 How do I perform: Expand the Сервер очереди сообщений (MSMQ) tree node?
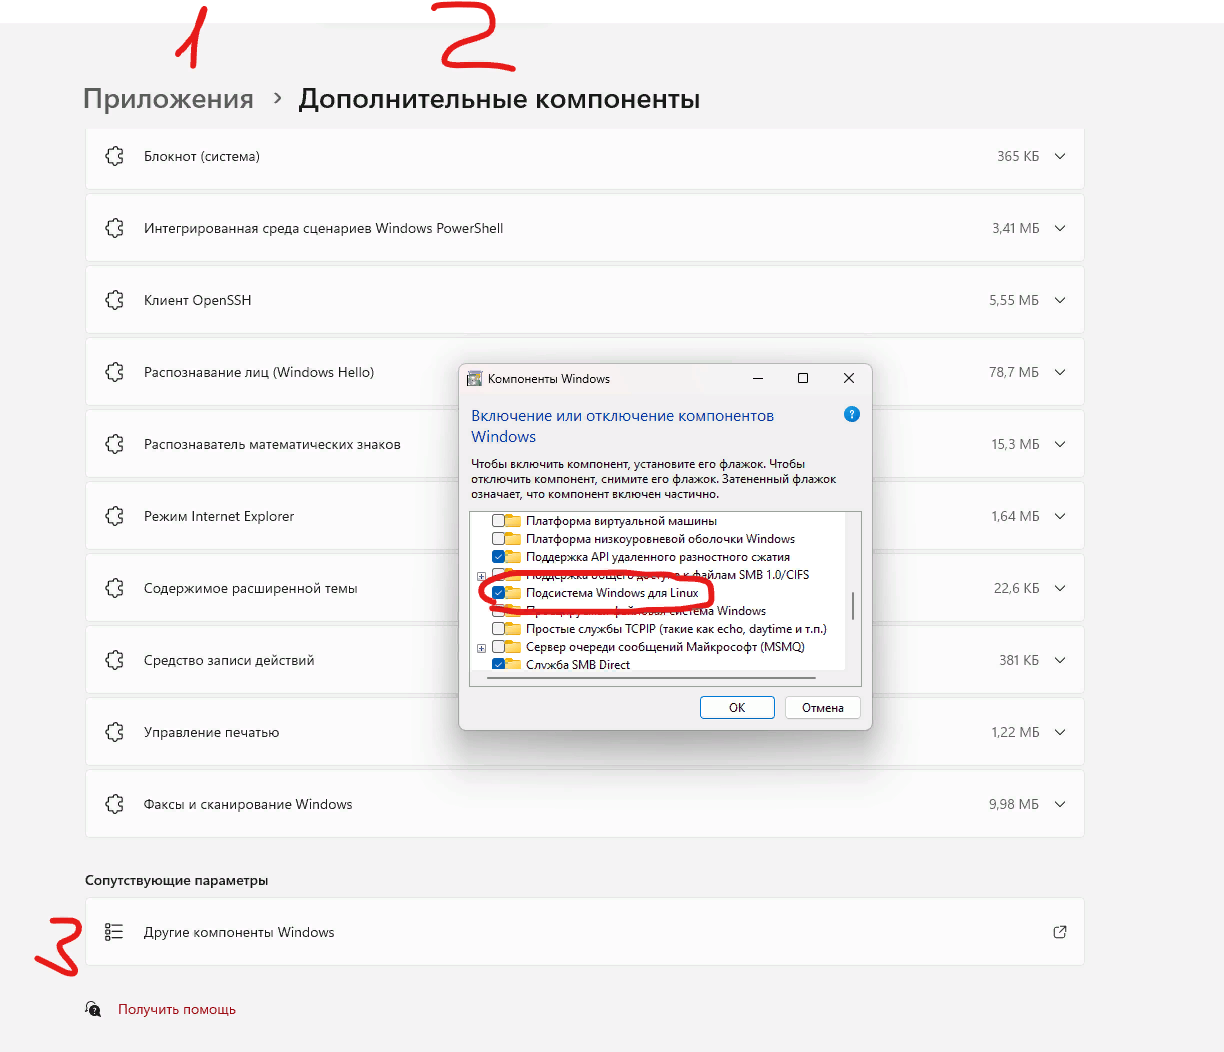click(x=481, y=648)
